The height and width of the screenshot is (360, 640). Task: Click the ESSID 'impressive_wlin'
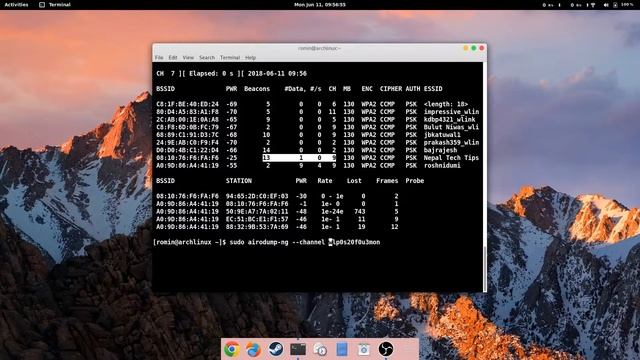coord(451,111)
